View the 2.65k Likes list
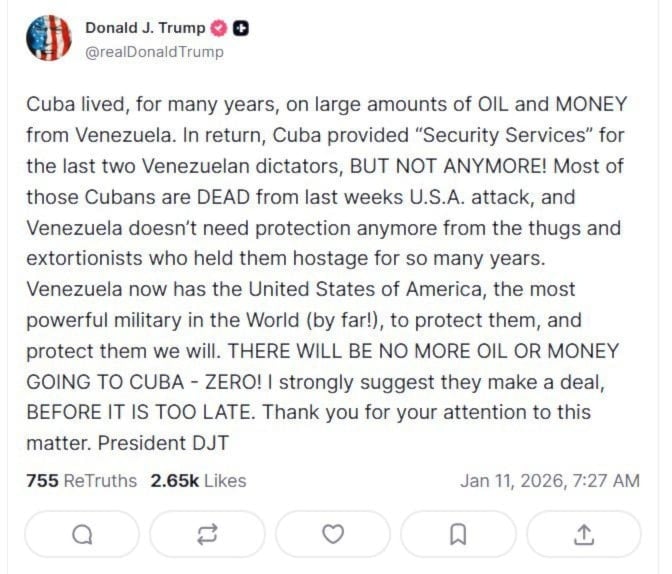The width and height of the screenshot is (672, 574). coord(198,480)
